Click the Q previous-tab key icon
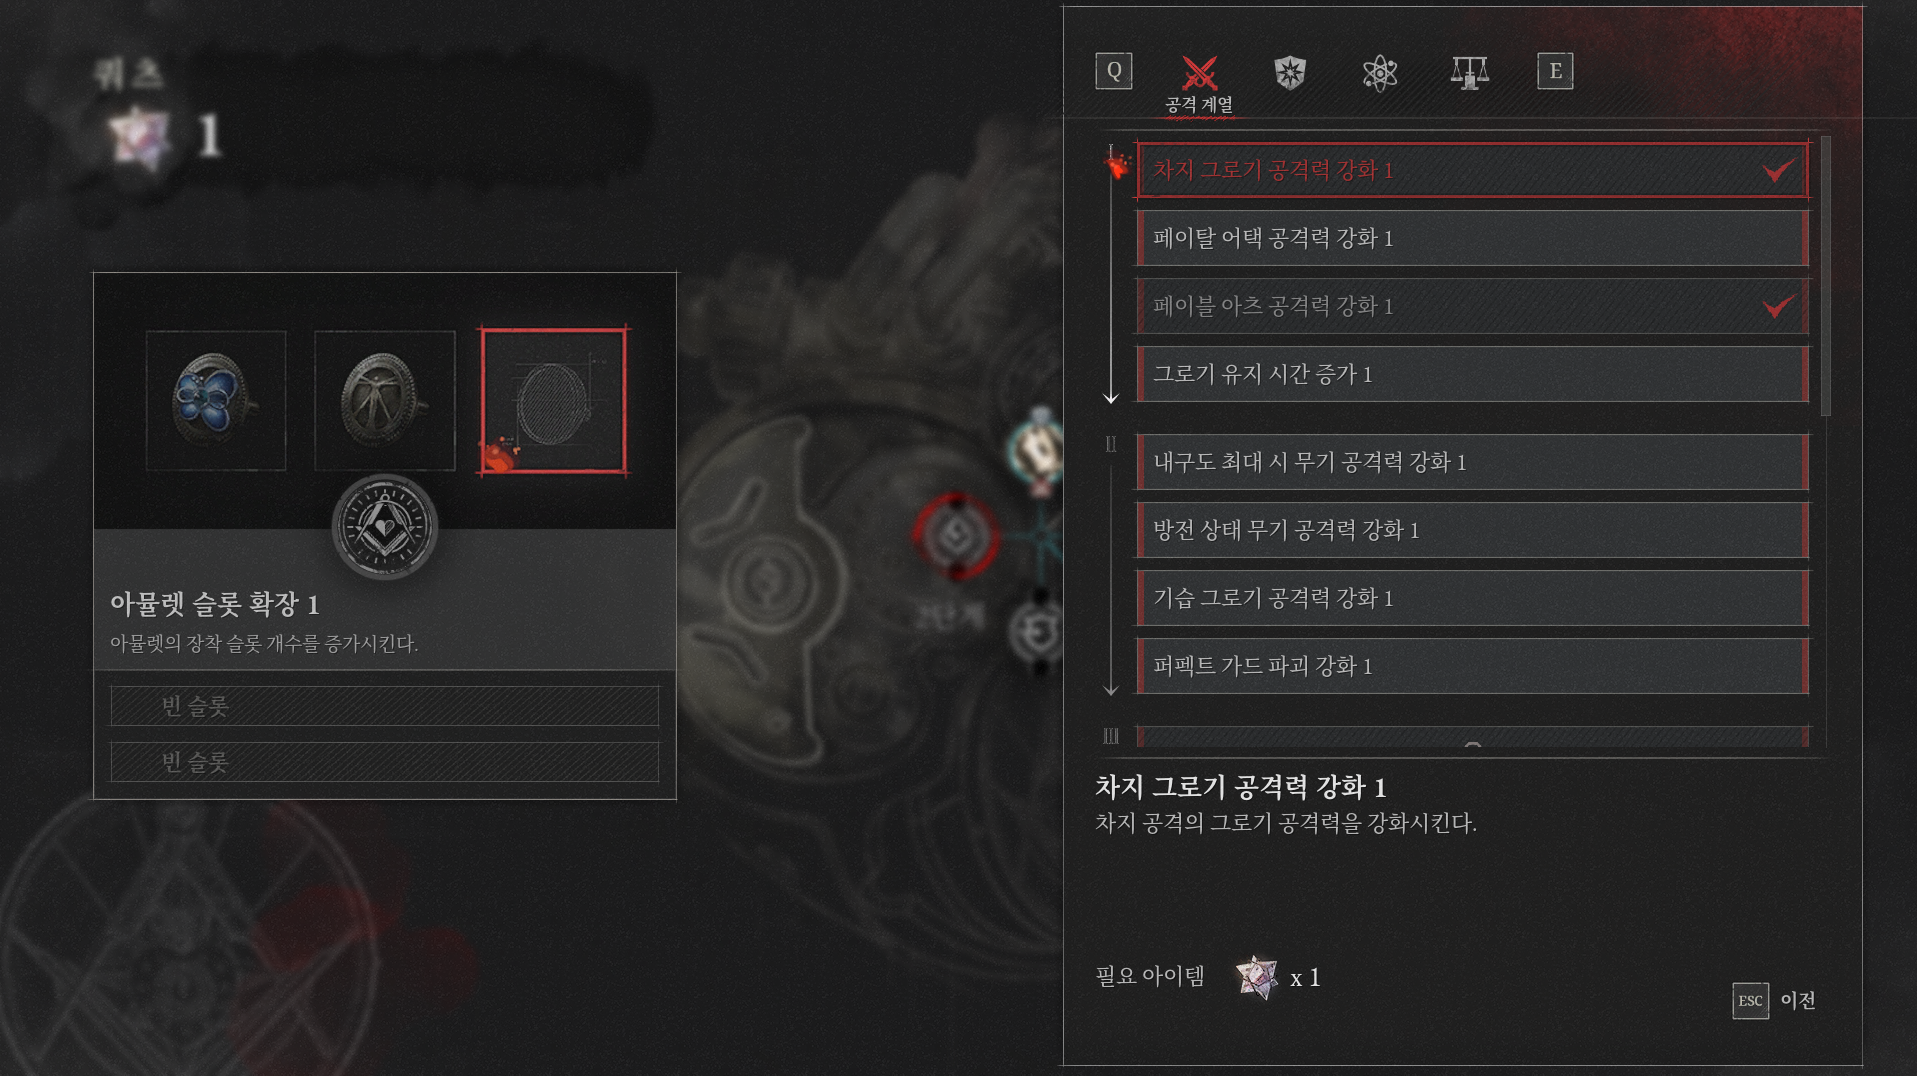The height and width of the screenshot is (1076, 1917). (1114, 71)
